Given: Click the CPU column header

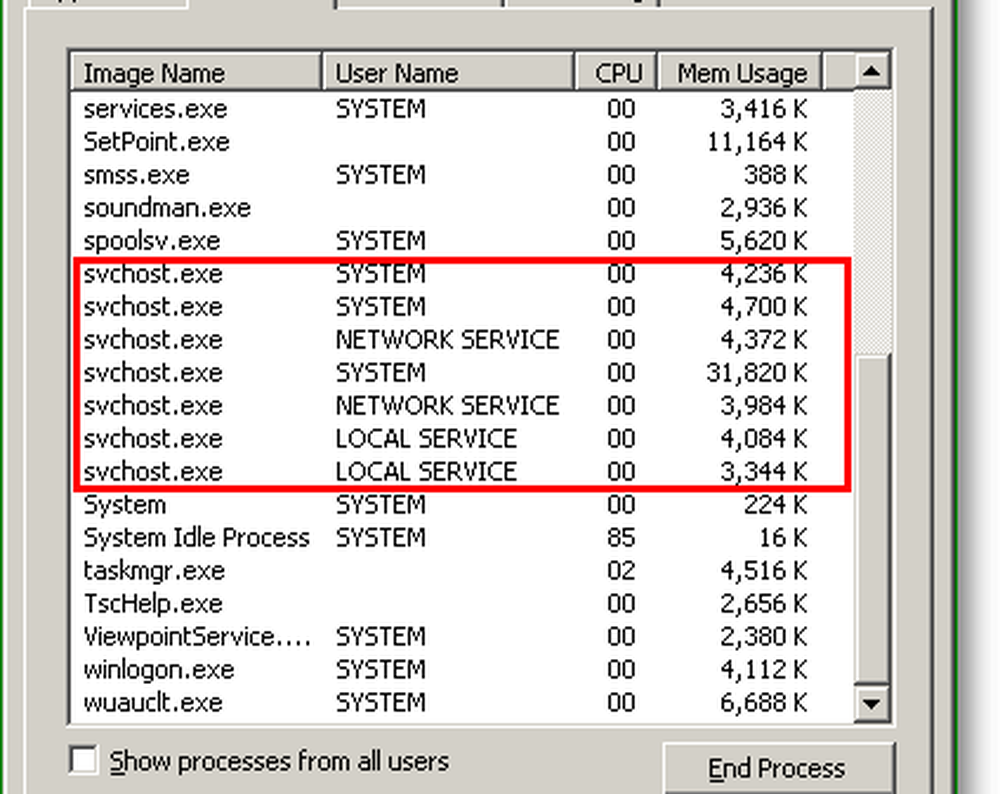Looking at the screenshot, I should coord(617,73).
